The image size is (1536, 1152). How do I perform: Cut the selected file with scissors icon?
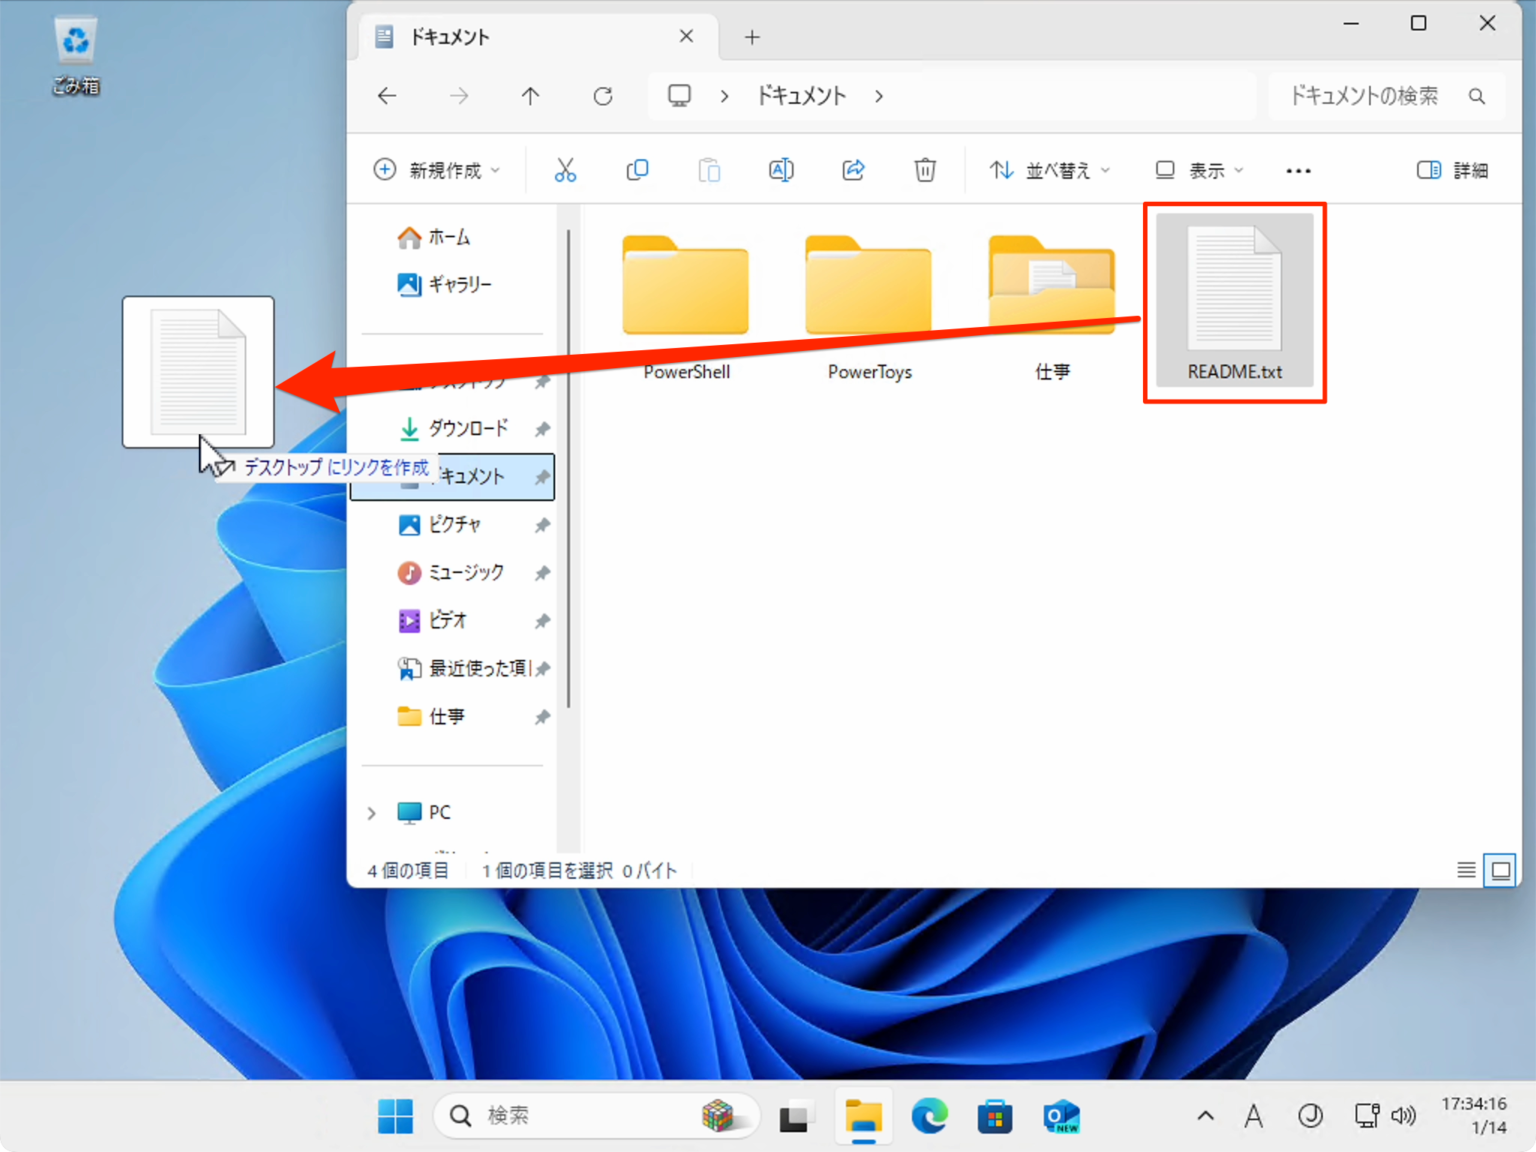click(566, 170)
